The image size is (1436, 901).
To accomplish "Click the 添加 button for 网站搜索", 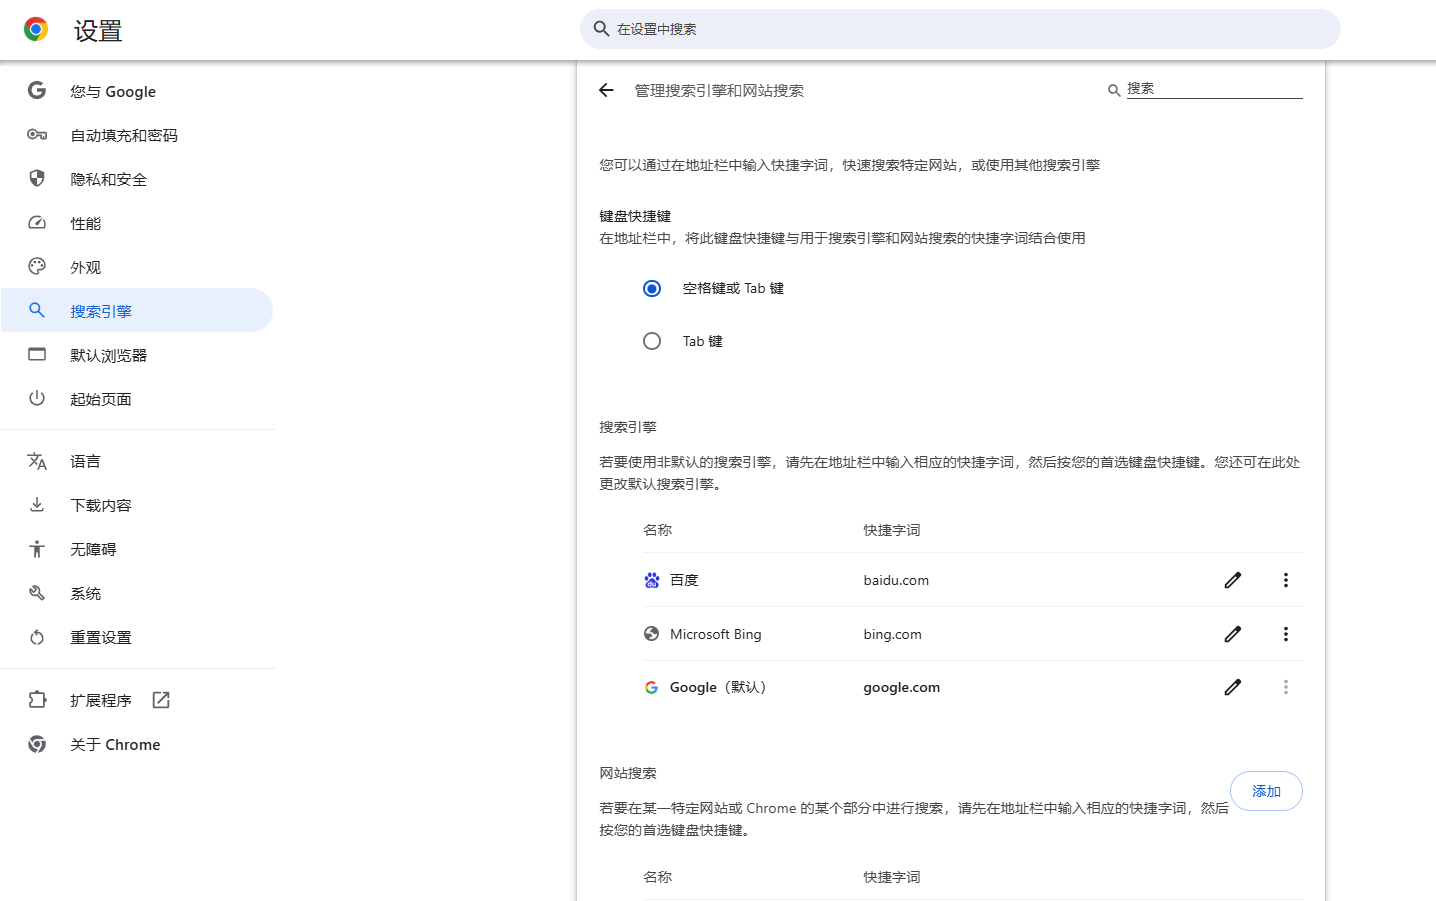I will click(x=1266, y=791).
